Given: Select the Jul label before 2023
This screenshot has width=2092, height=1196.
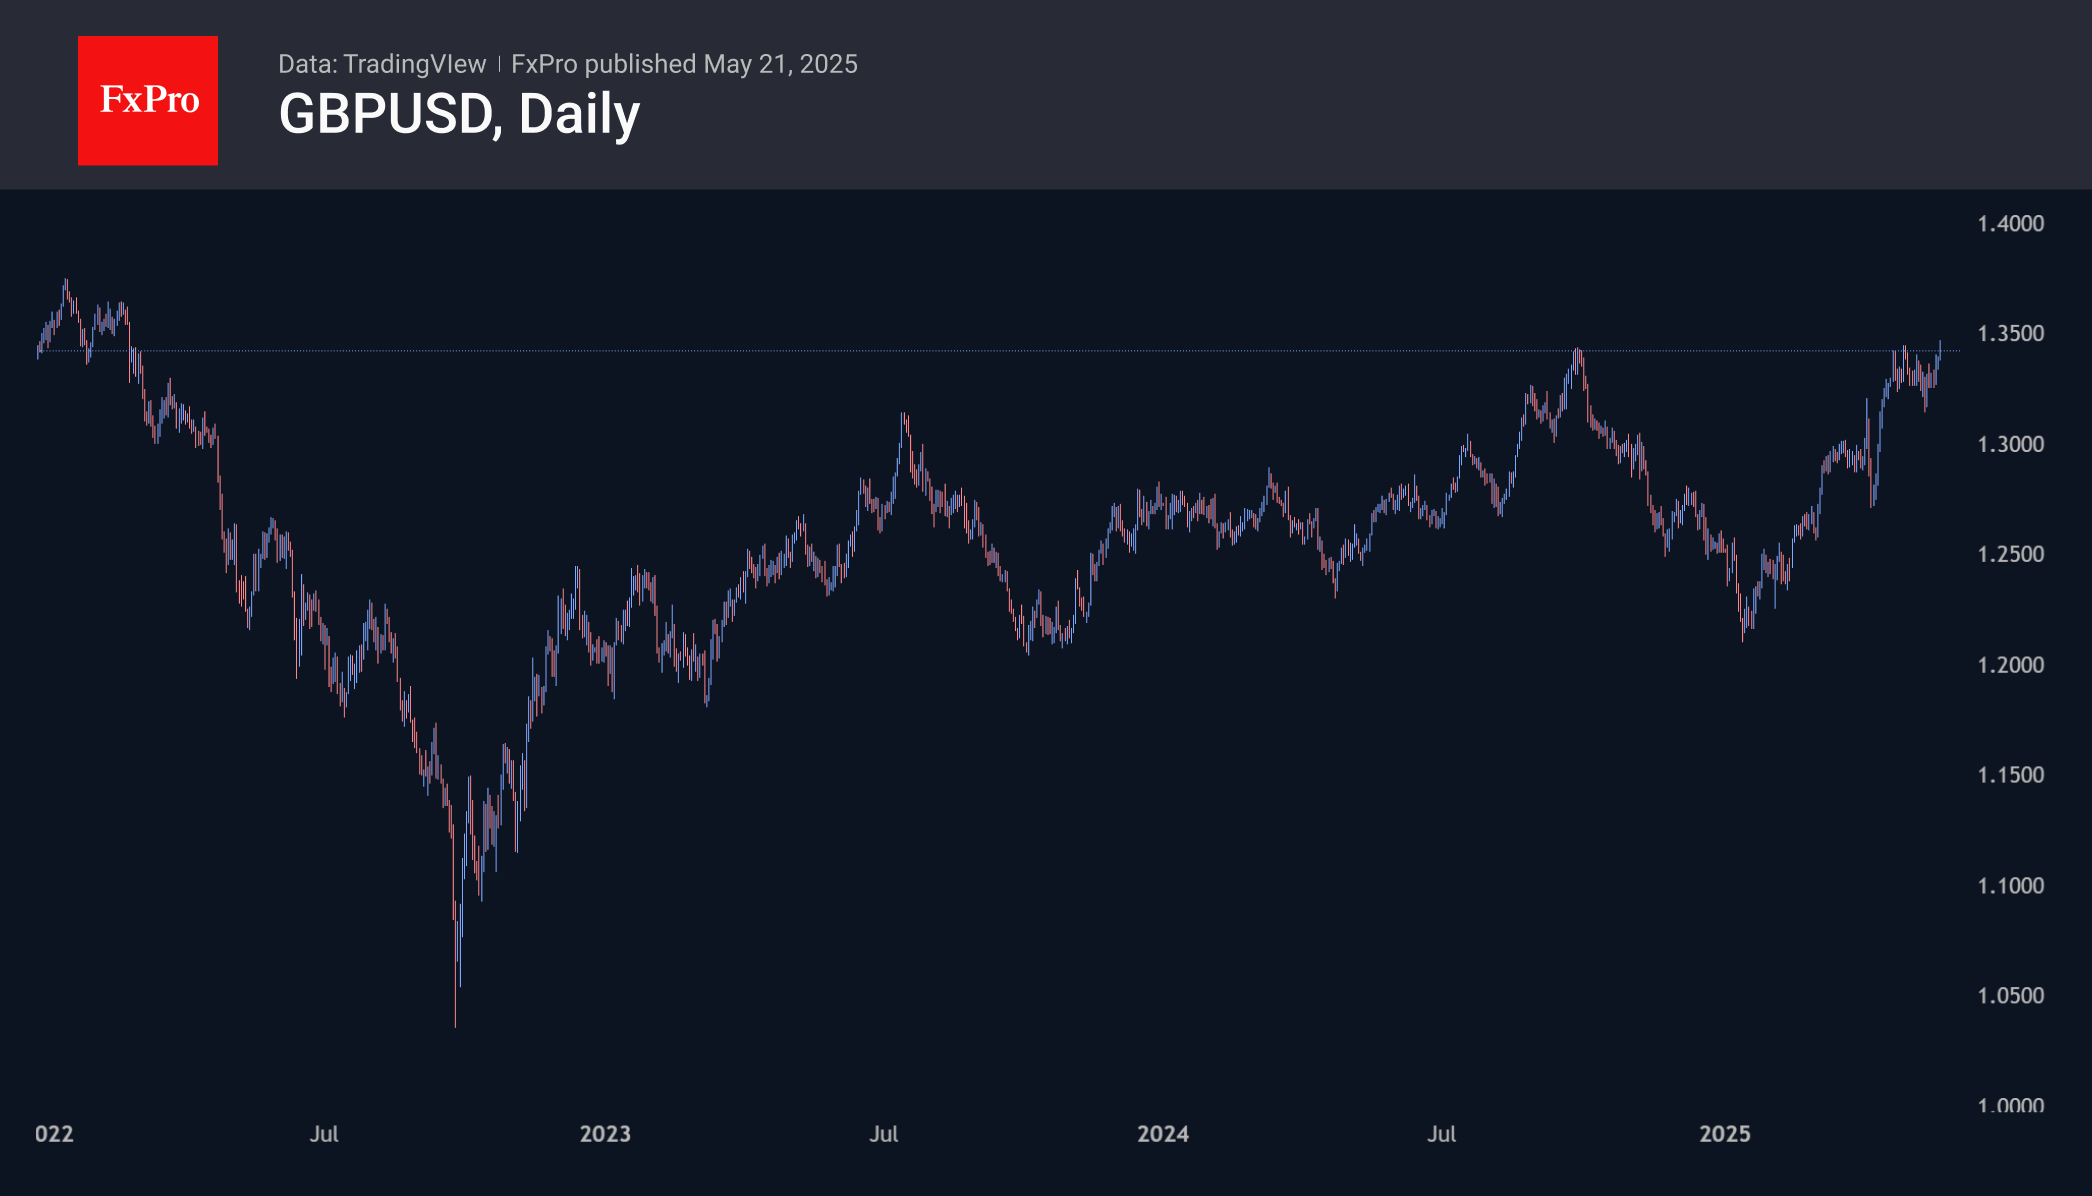Looking at the screenshot, I should pos(324,1134).
